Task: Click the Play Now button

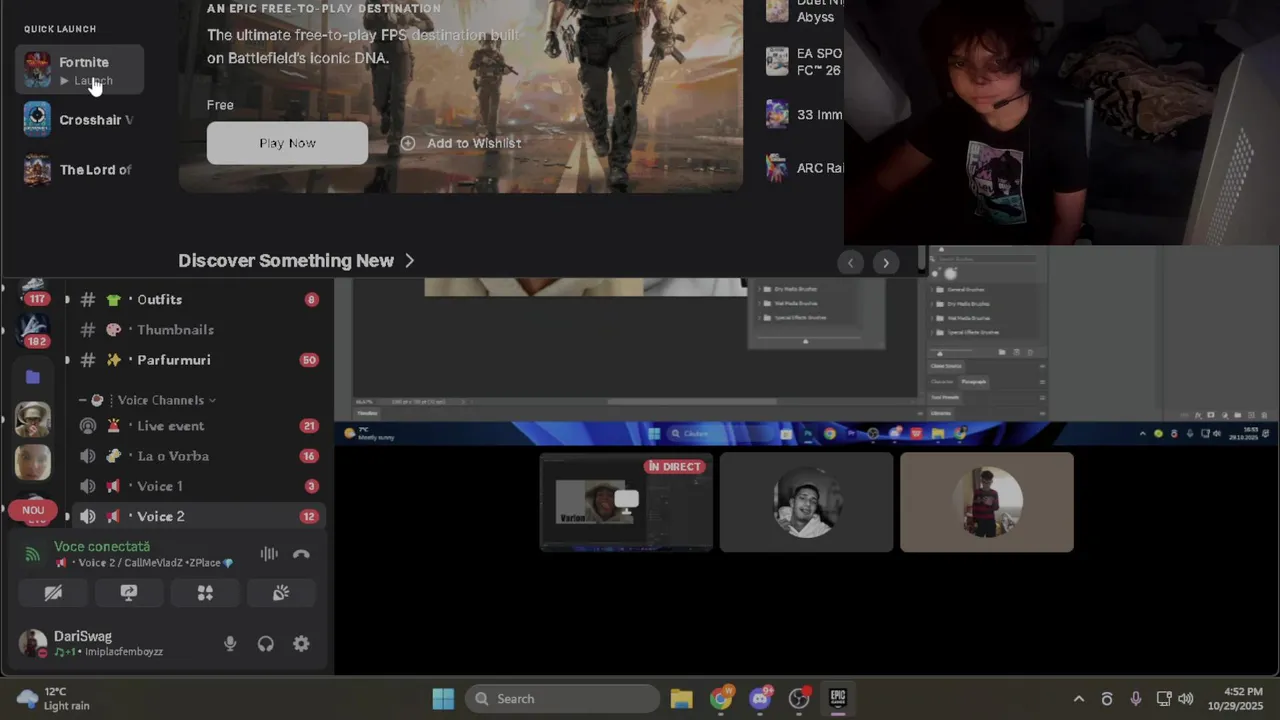Action: 287,143
